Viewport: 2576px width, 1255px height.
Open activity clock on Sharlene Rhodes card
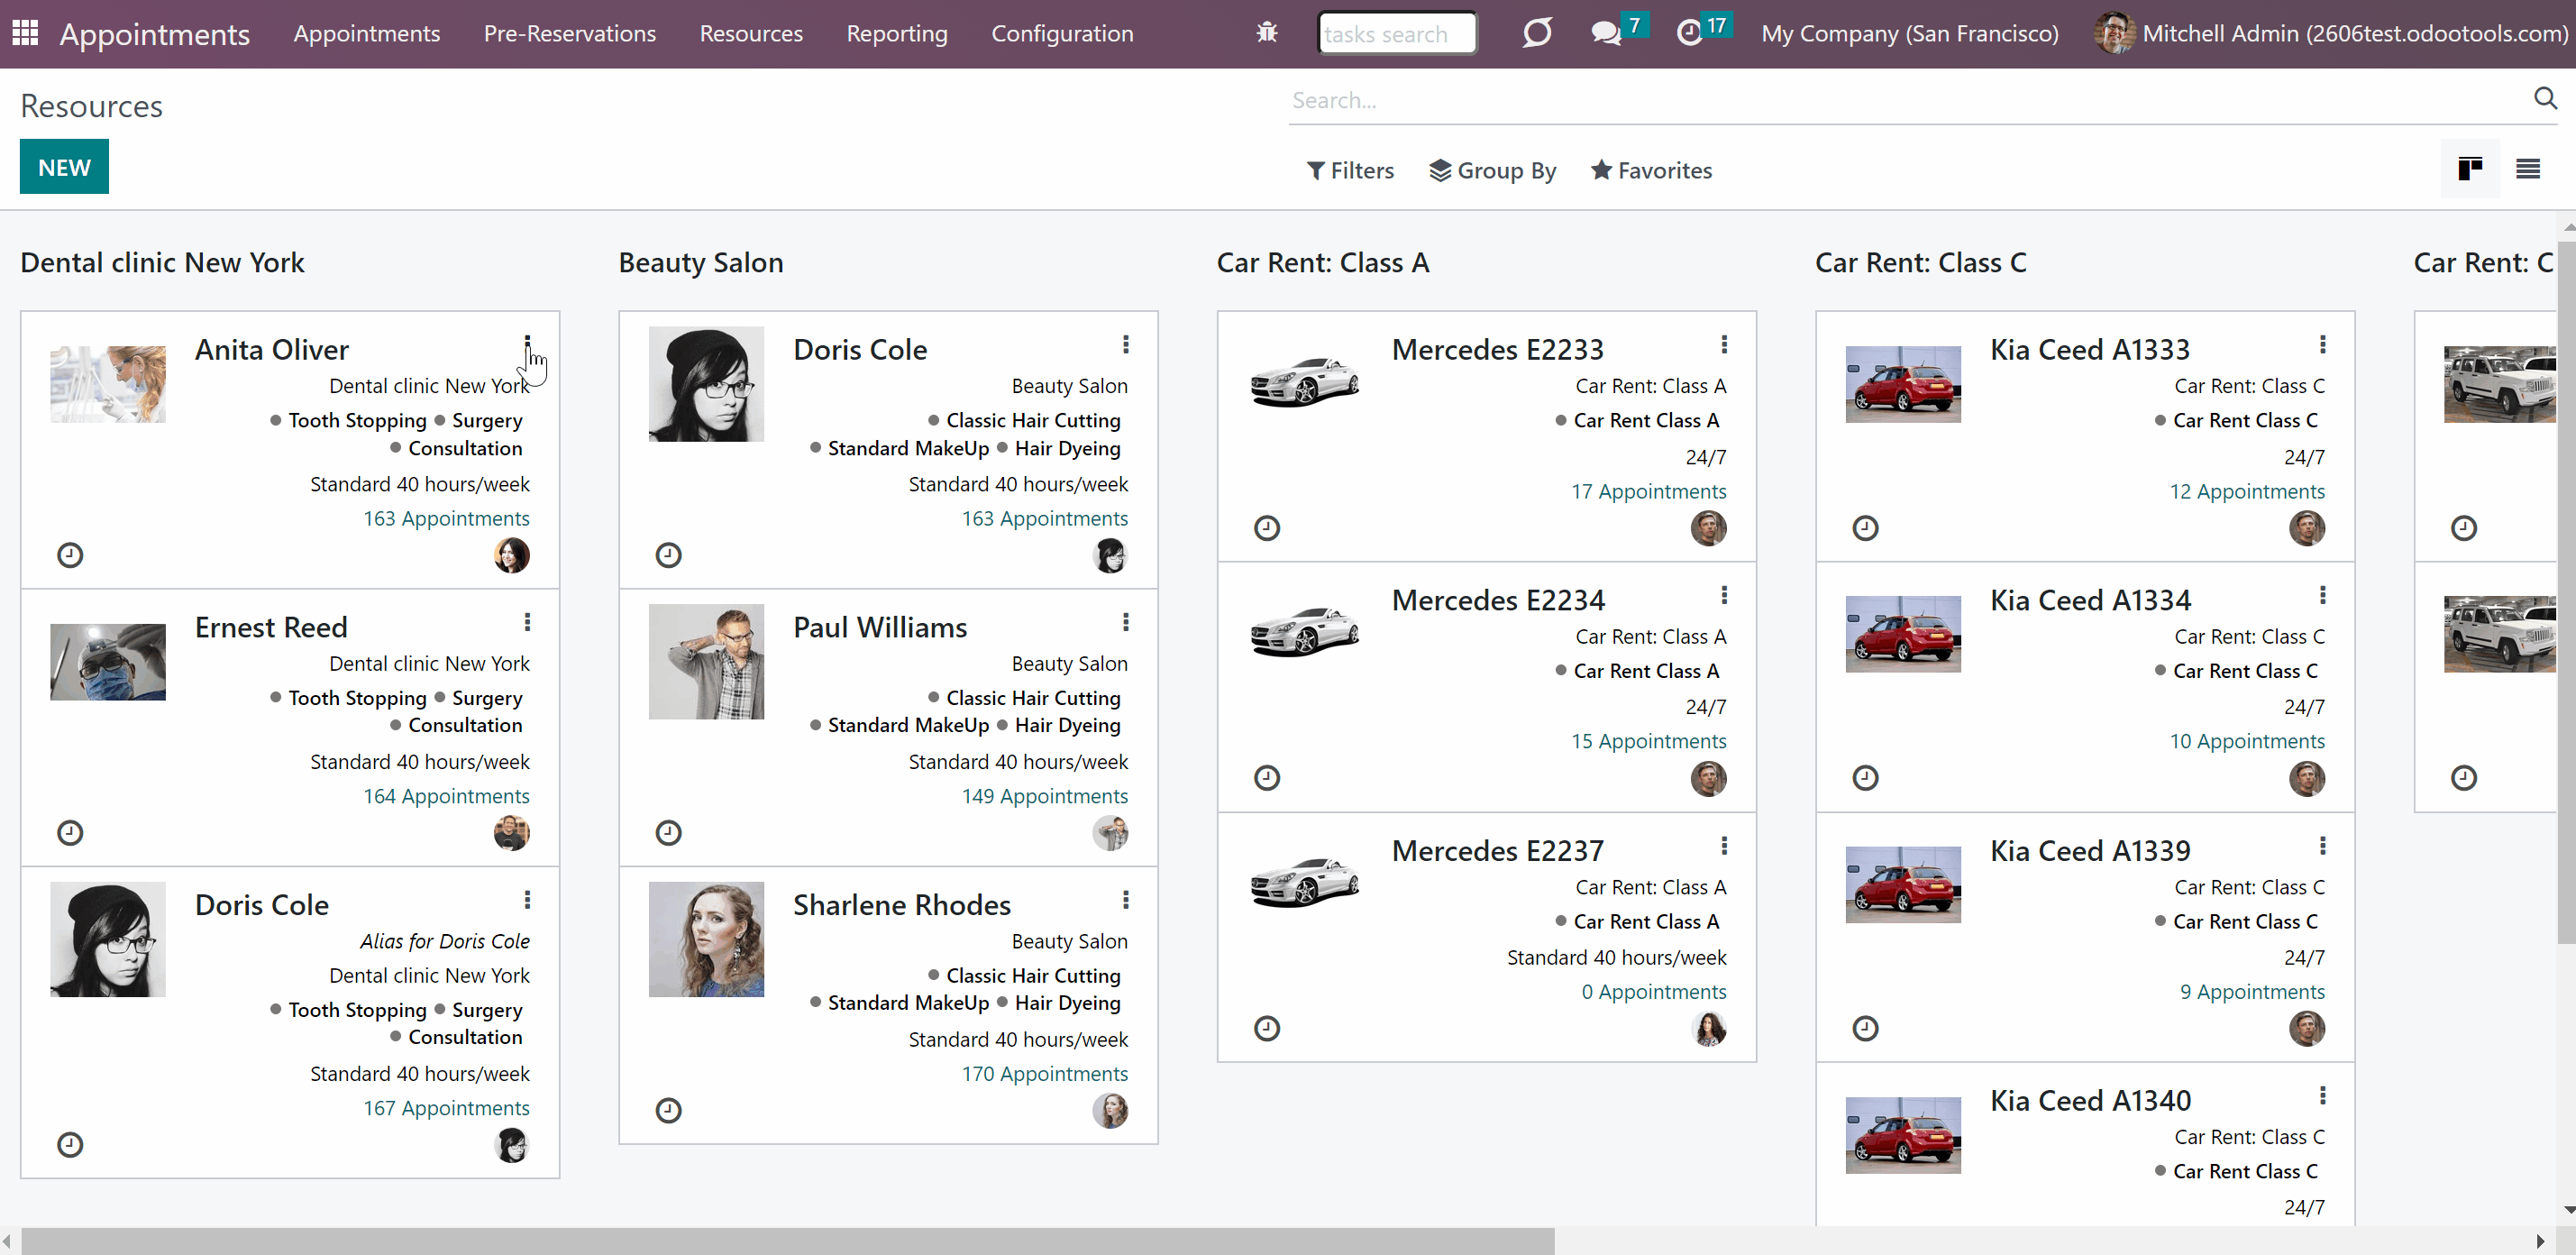click(x=668, y=1110)
